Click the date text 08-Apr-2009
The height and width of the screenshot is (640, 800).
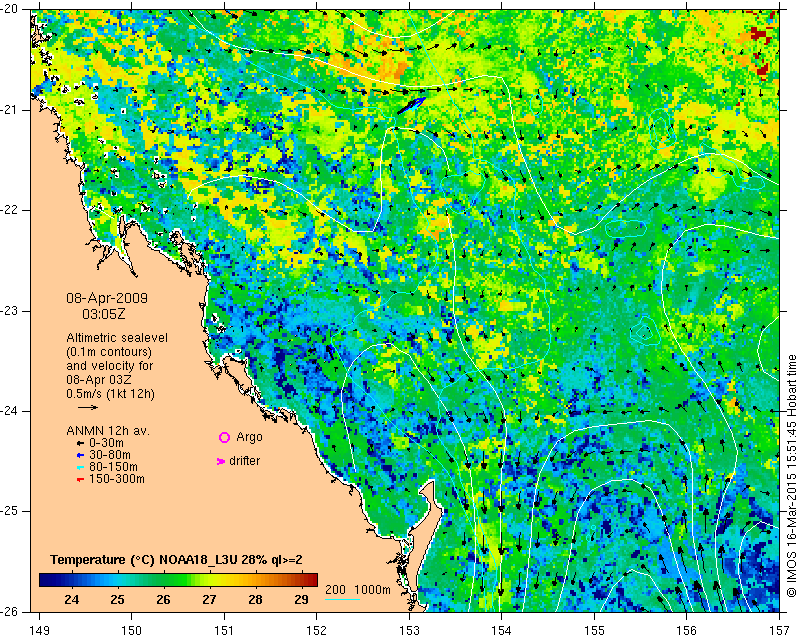click(x=107, y=298)
